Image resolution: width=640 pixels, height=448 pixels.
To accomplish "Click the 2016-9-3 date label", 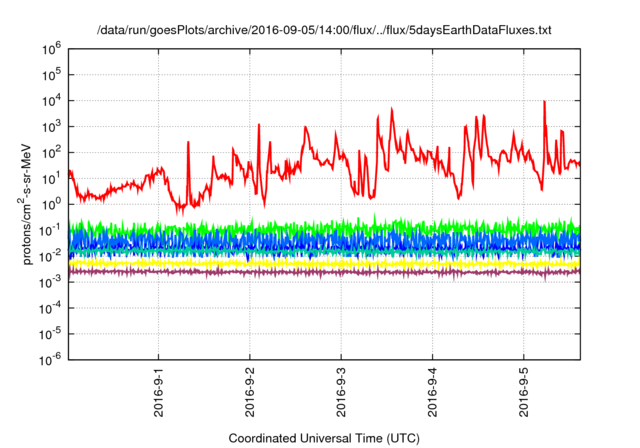I will tap(341, 392).
